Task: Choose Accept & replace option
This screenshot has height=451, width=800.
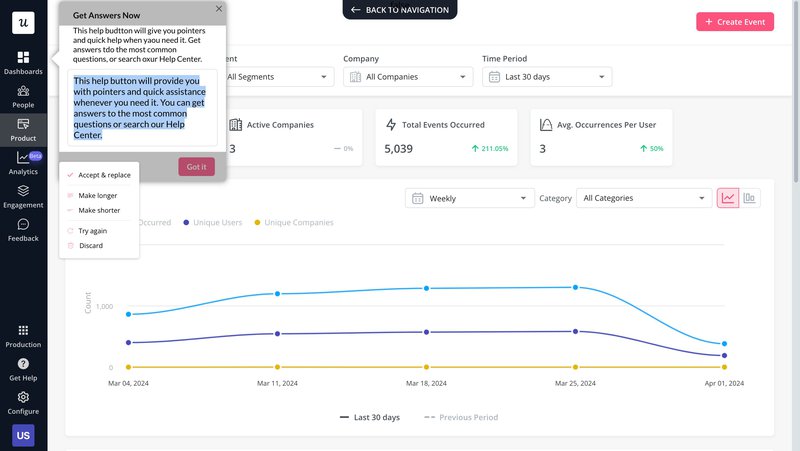Action: [104, 175]
